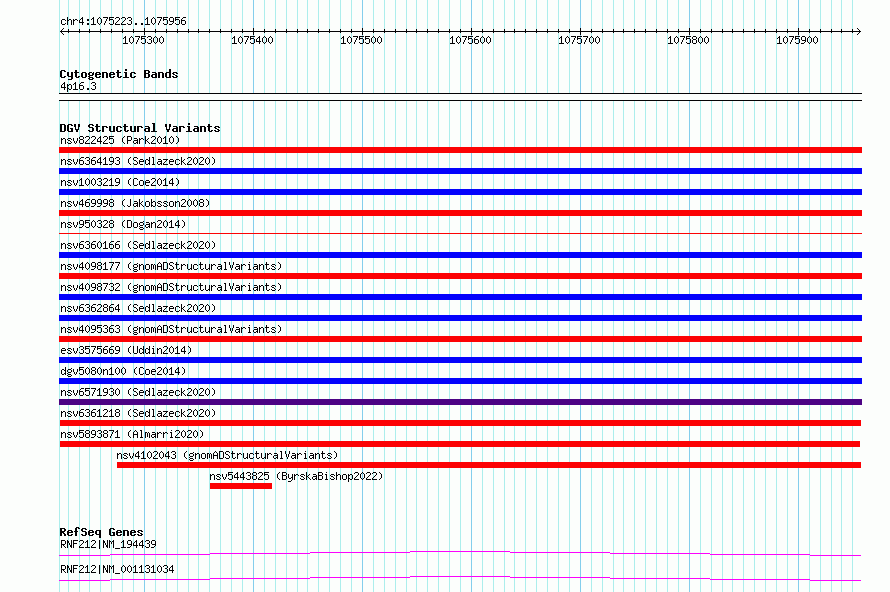The height and width of the screenshot is (592, 890).
Task: Open the RNF212|NM_001131034 gene label
Action: [x=117, y=569]
